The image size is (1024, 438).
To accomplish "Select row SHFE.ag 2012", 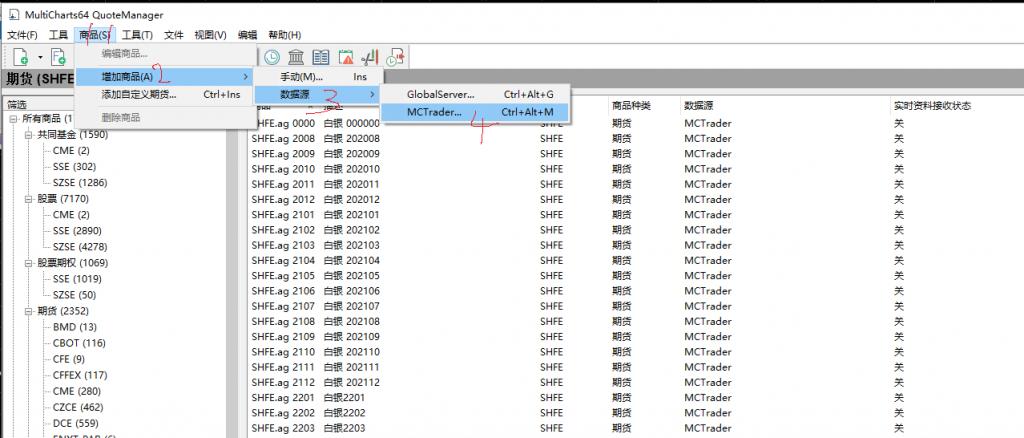I will coord(635,199).
